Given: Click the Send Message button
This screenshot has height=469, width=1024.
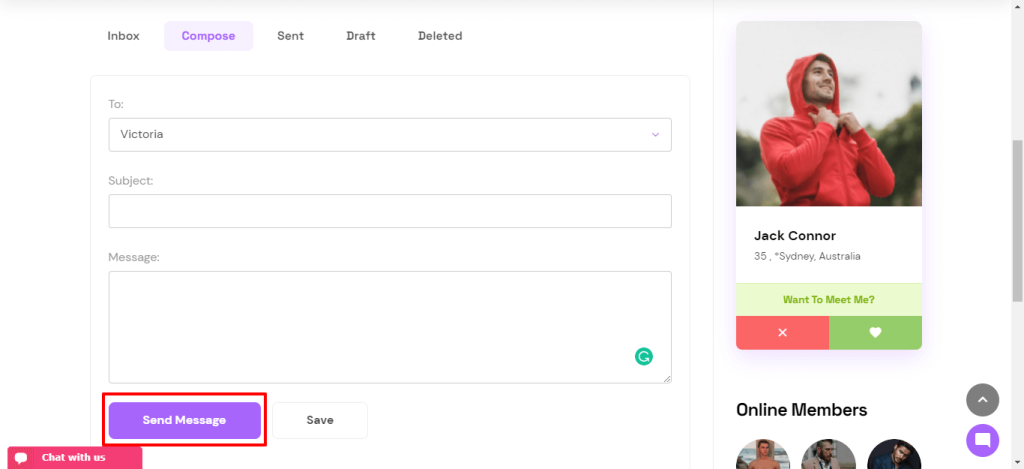Looking at the screenshot, I should 185,420.
